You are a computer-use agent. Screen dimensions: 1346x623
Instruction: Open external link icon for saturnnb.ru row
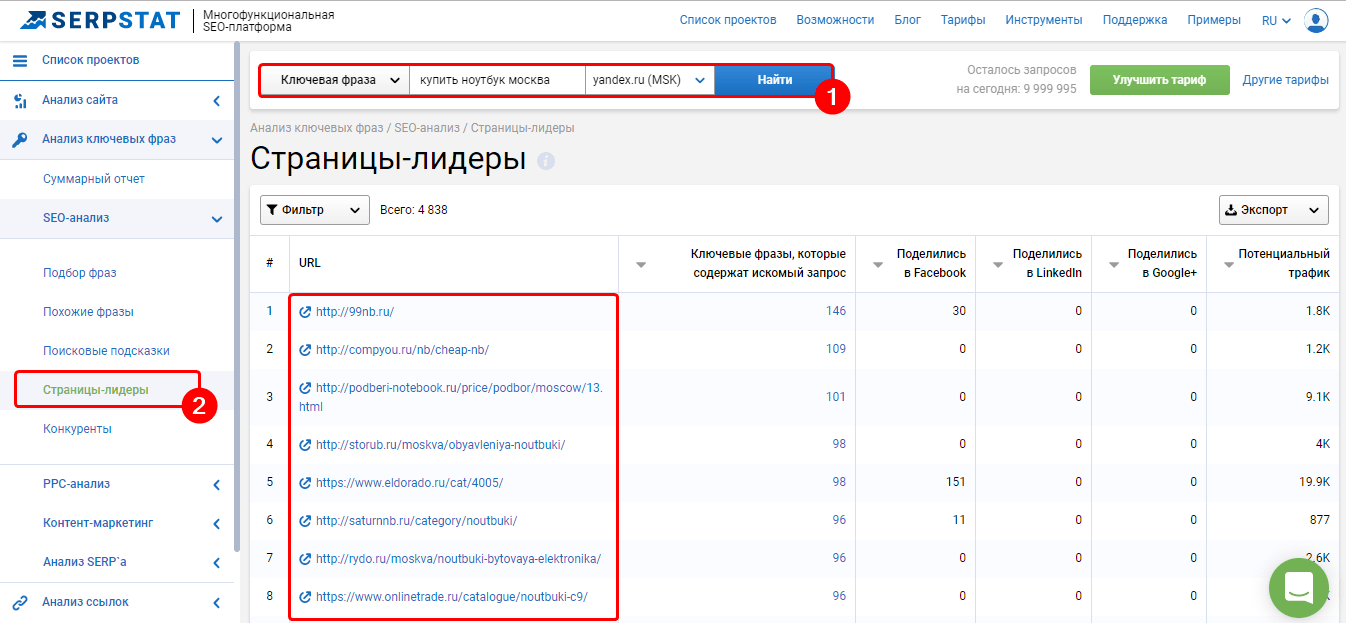tap(306, 521)
